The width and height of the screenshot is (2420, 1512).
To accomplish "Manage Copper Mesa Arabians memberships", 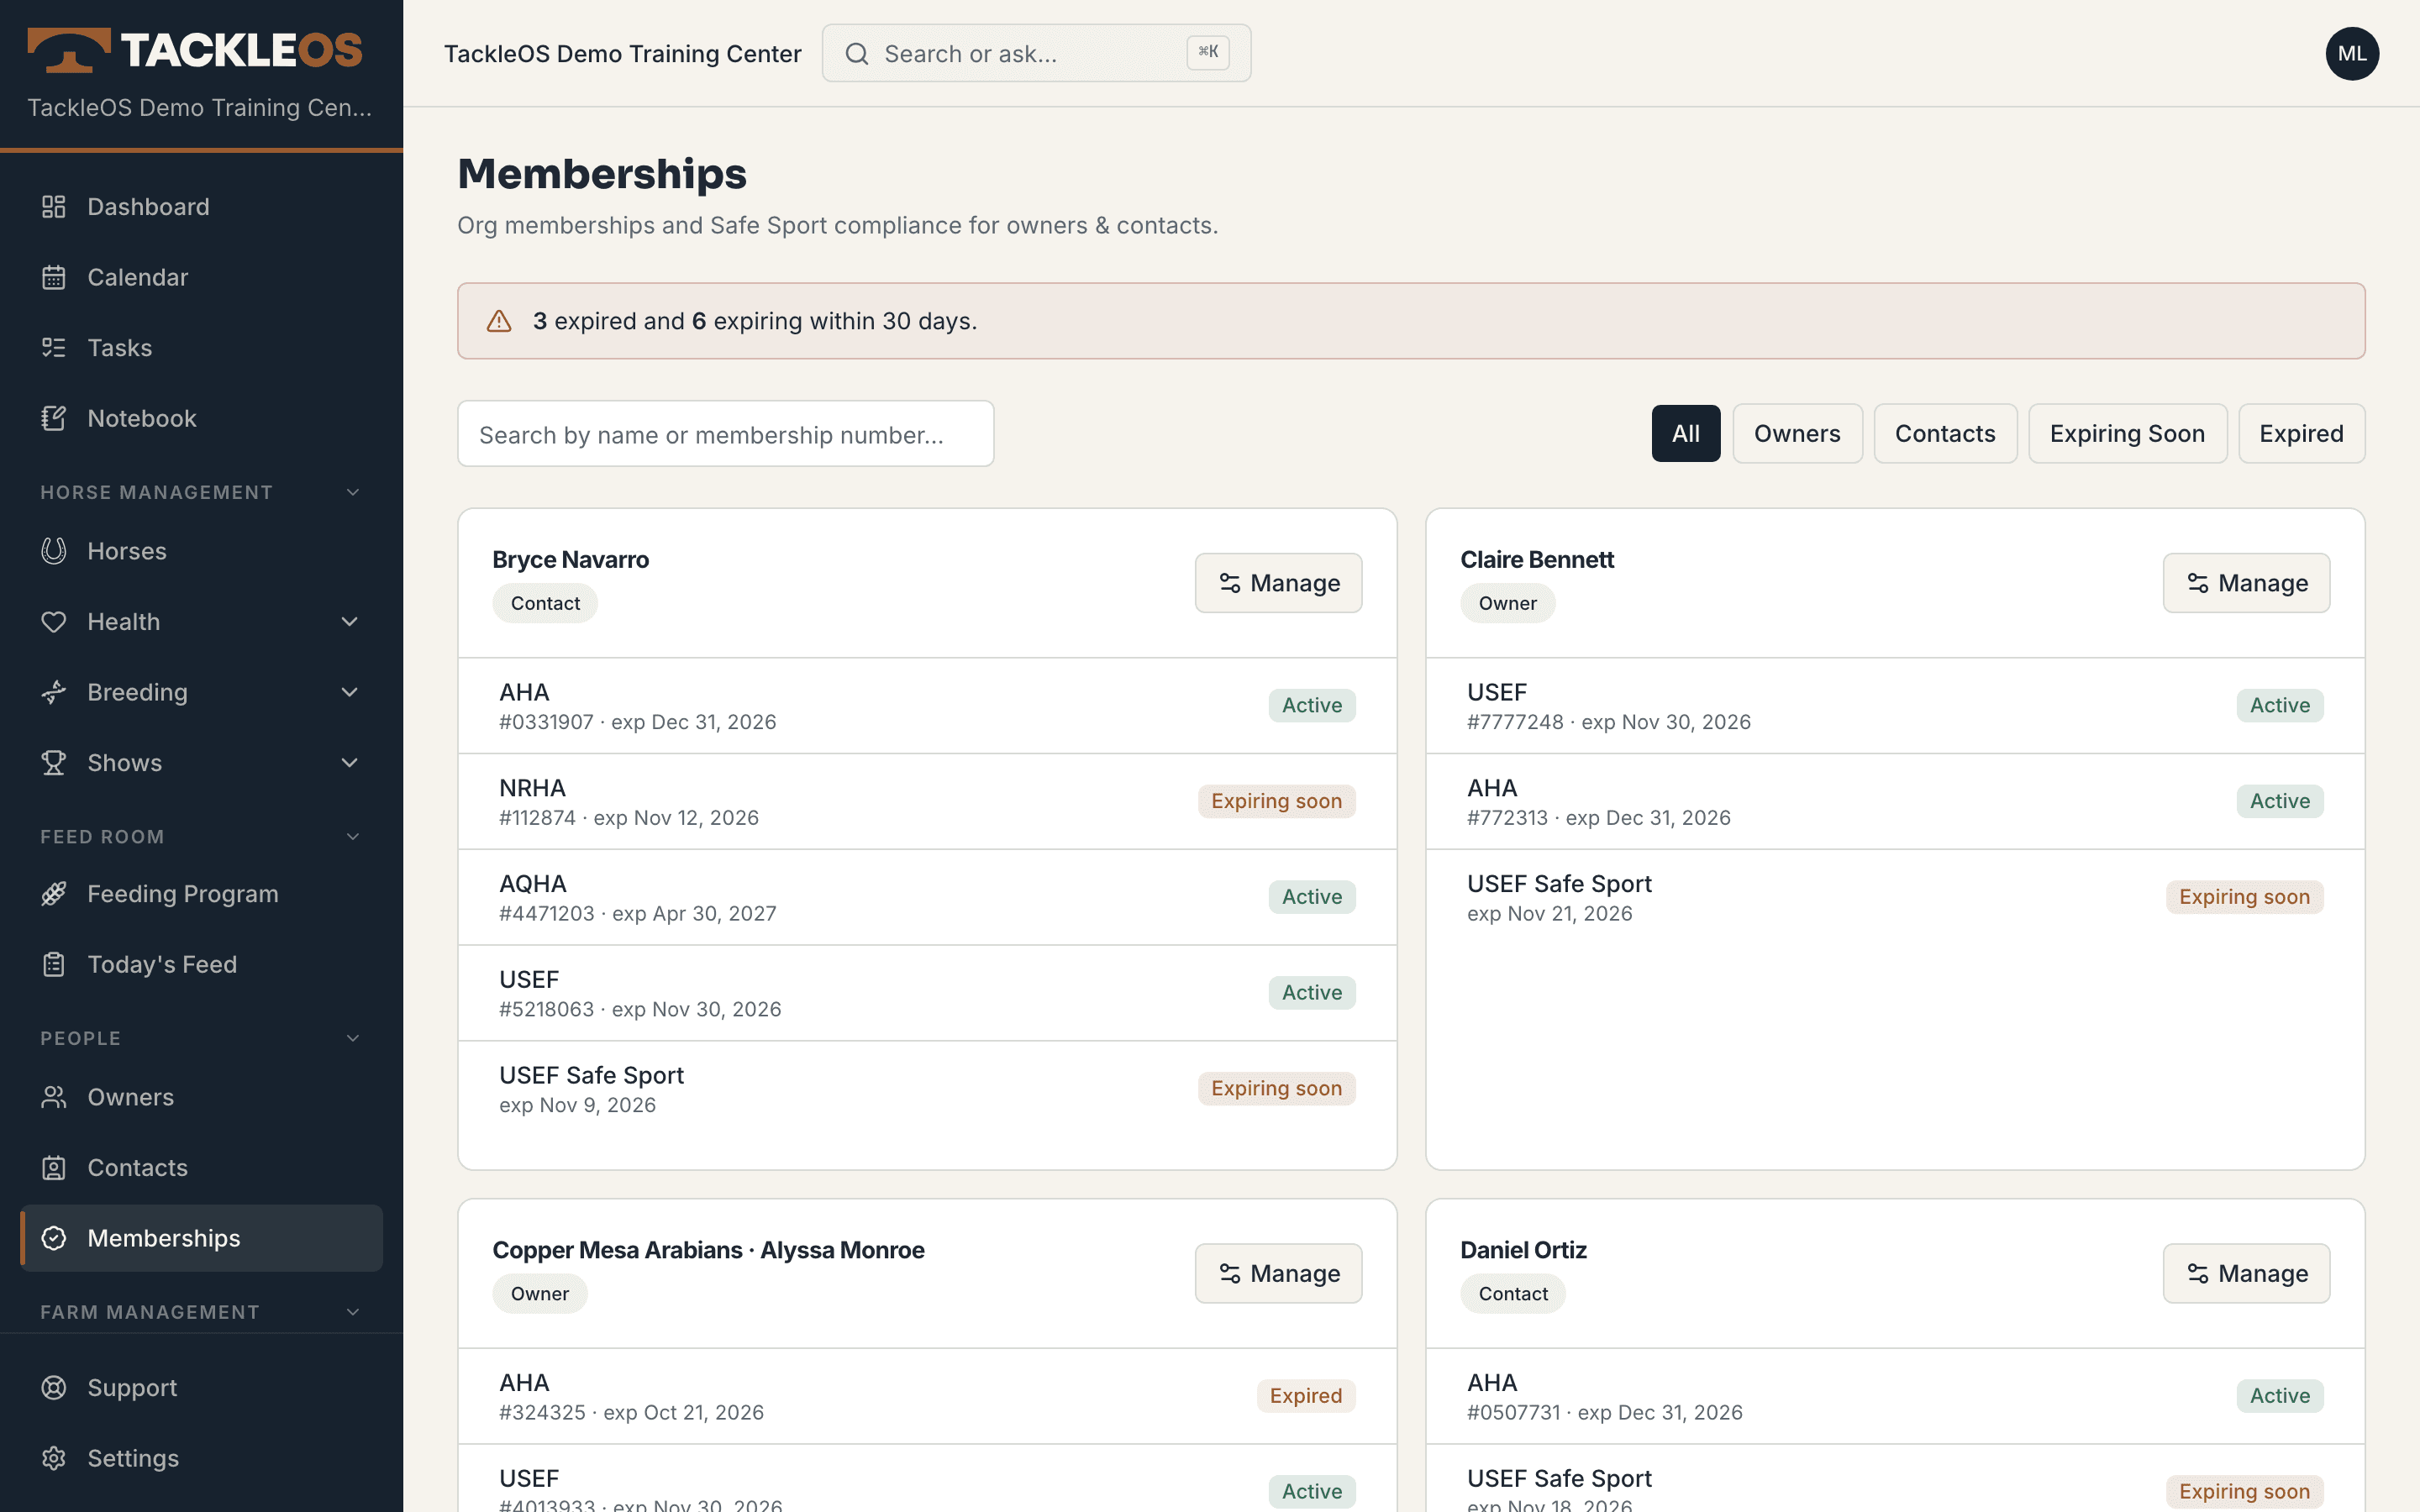I will tap(1278, 1273).
